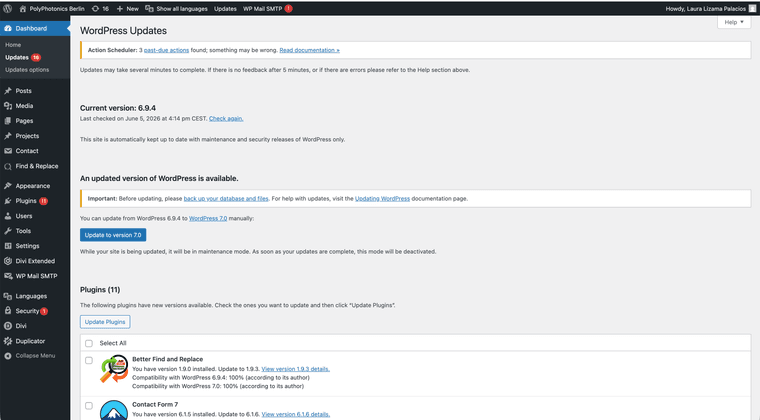The image size is (760, 420).
Task: Click the Contact Form 7 plugin name
Action: pos(155,404)
